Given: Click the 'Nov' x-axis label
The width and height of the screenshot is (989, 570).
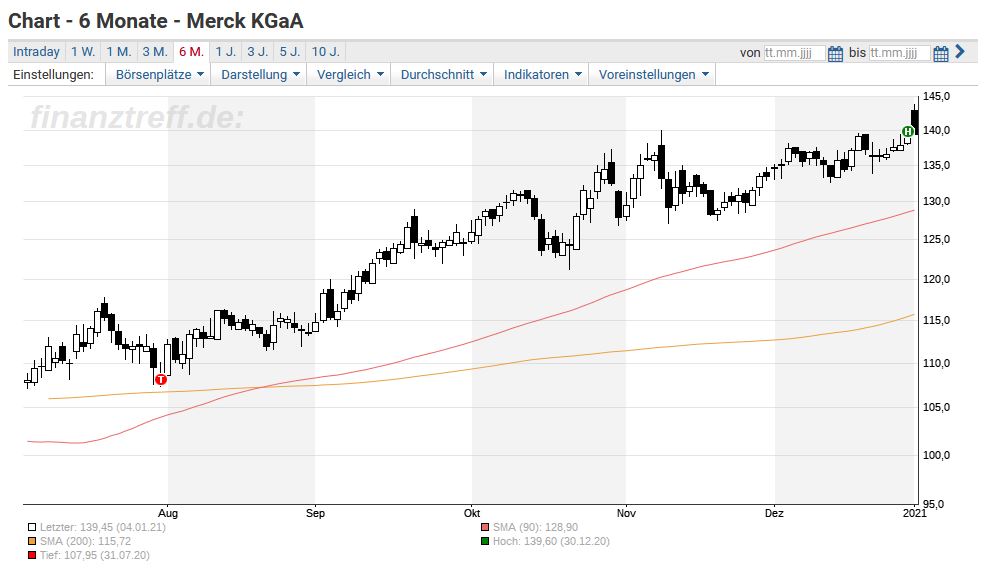Looking at the screenshot, I should tap(626, 513).
